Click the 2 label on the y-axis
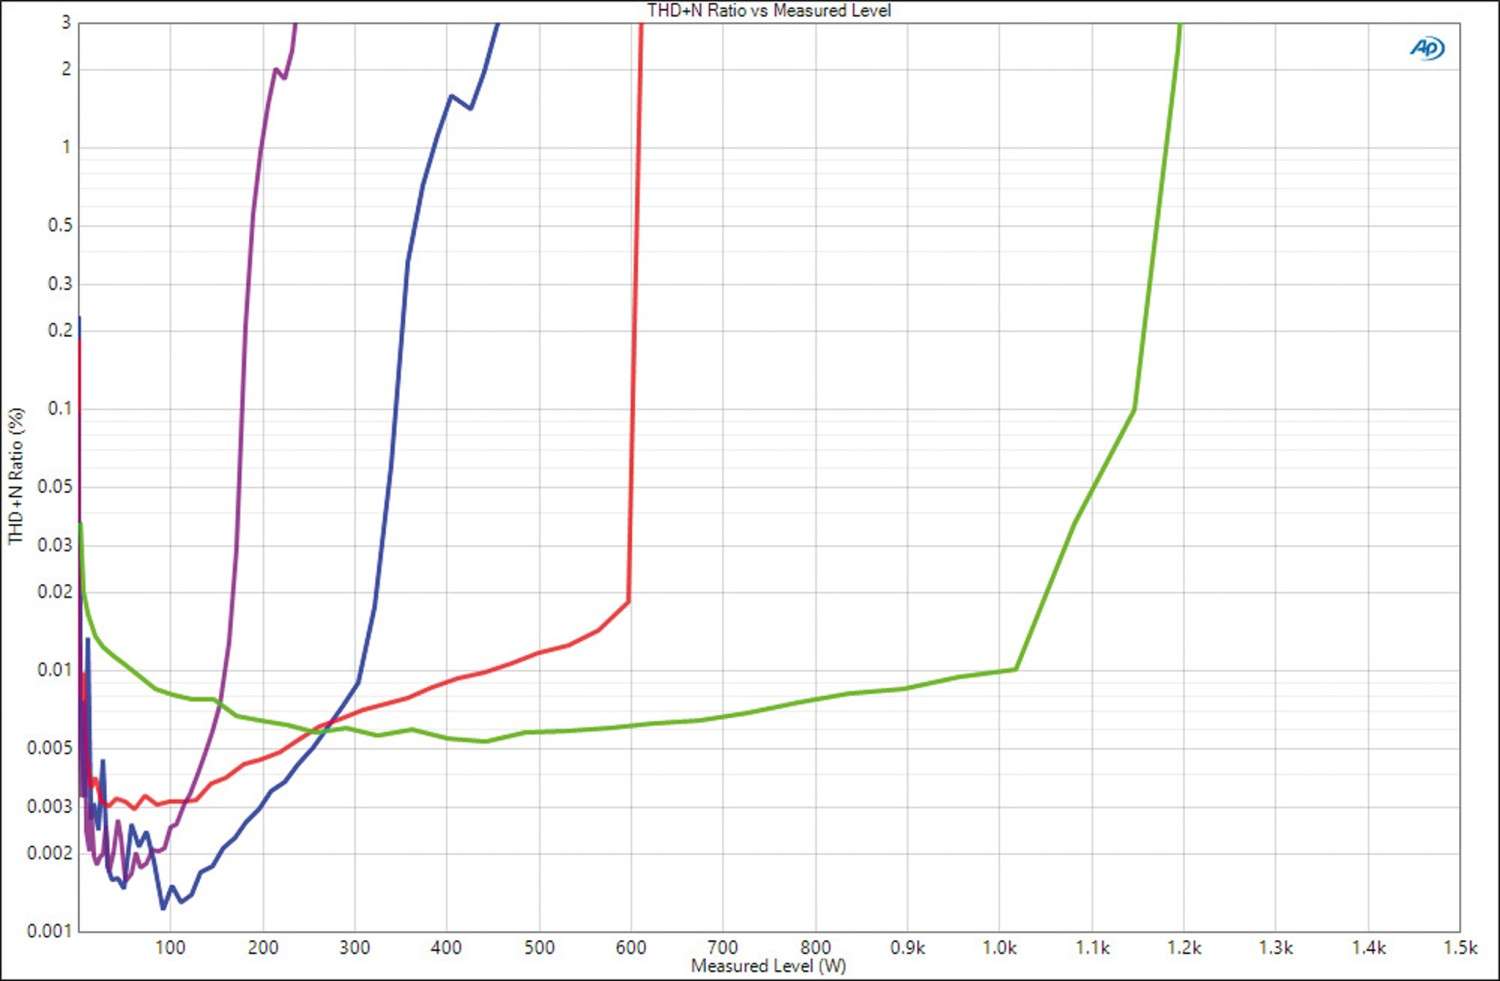This screenshot has height=981, width=1500. click(x=67, y=69)
